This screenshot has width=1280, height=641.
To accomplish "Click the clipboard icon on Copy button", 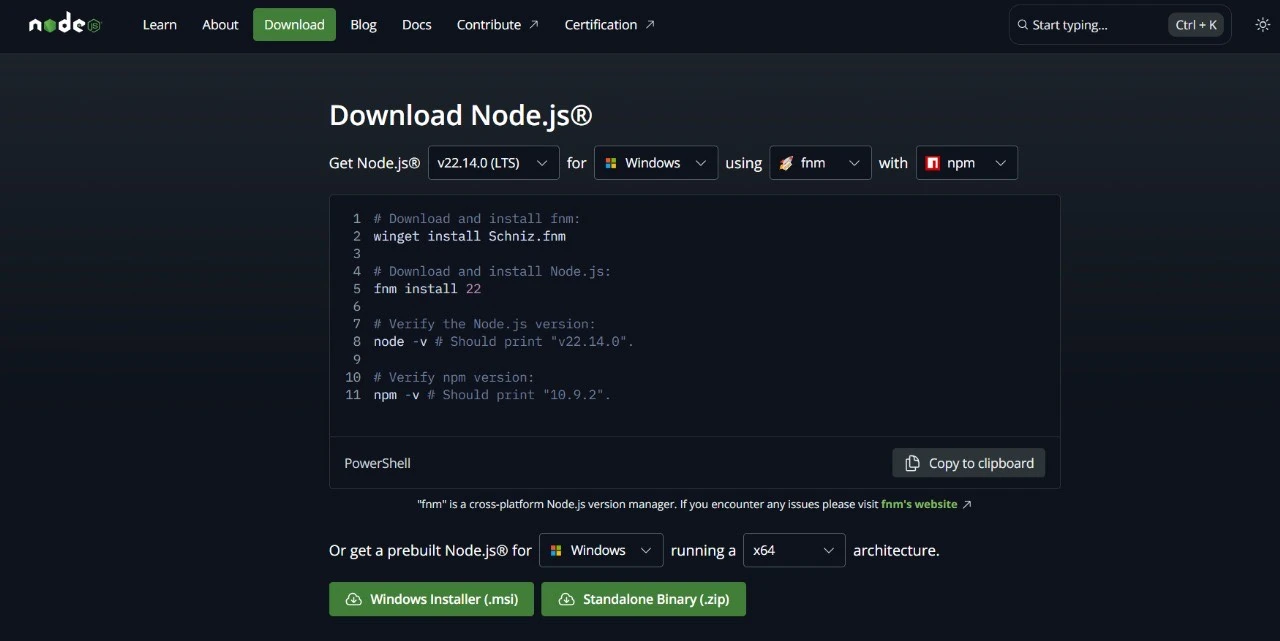I will pyautogui.click(x=912, y=463).
